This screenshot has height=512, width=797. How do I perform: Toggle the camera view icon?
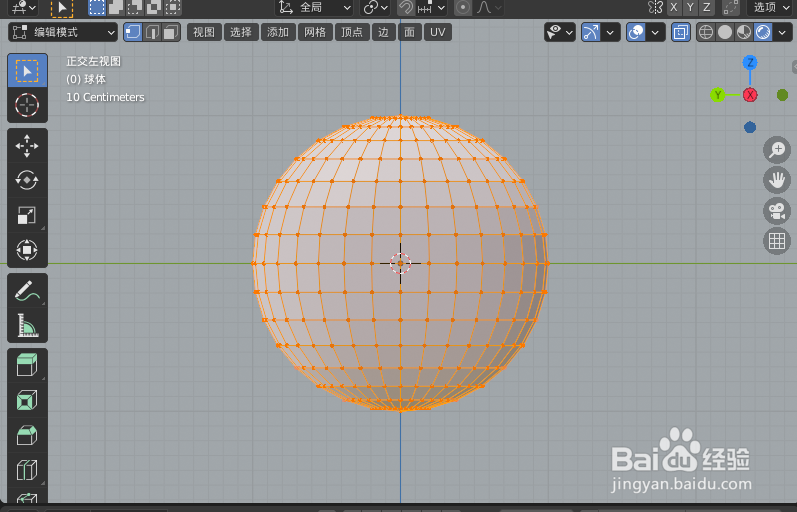[777, 210]
